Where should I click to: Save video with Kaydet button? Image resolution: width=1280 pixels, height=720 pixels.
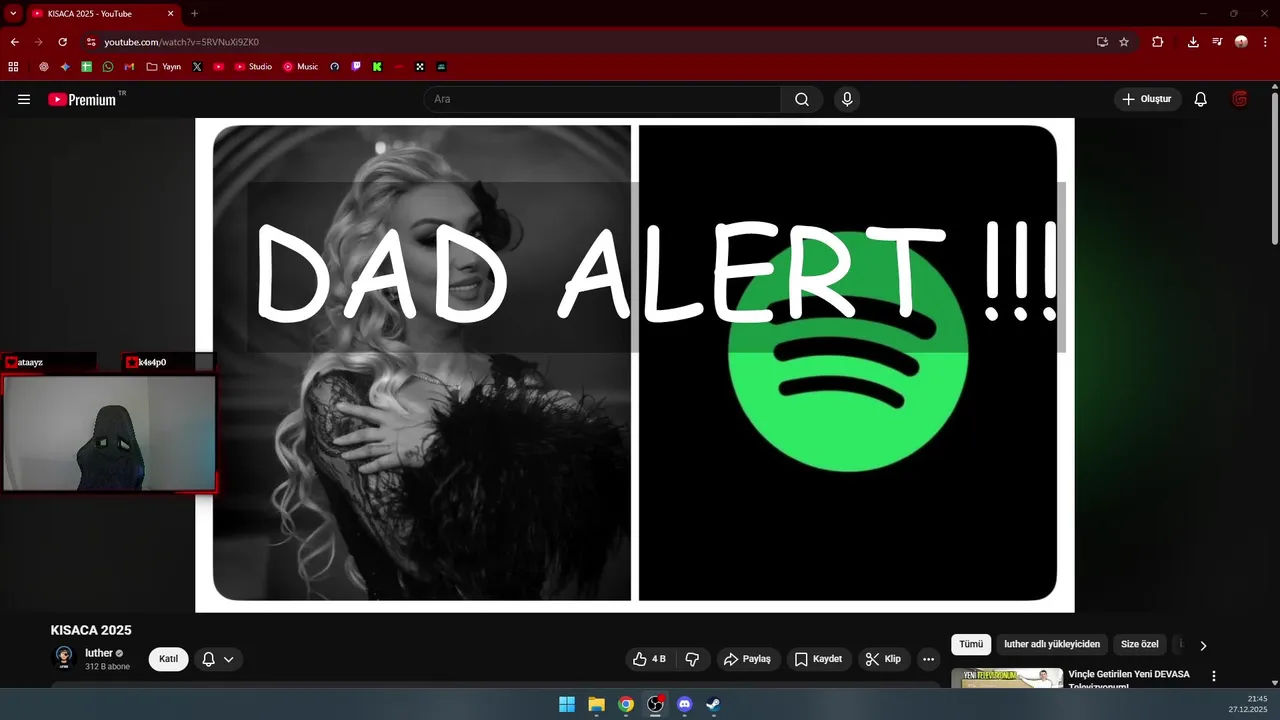point(819,659)
